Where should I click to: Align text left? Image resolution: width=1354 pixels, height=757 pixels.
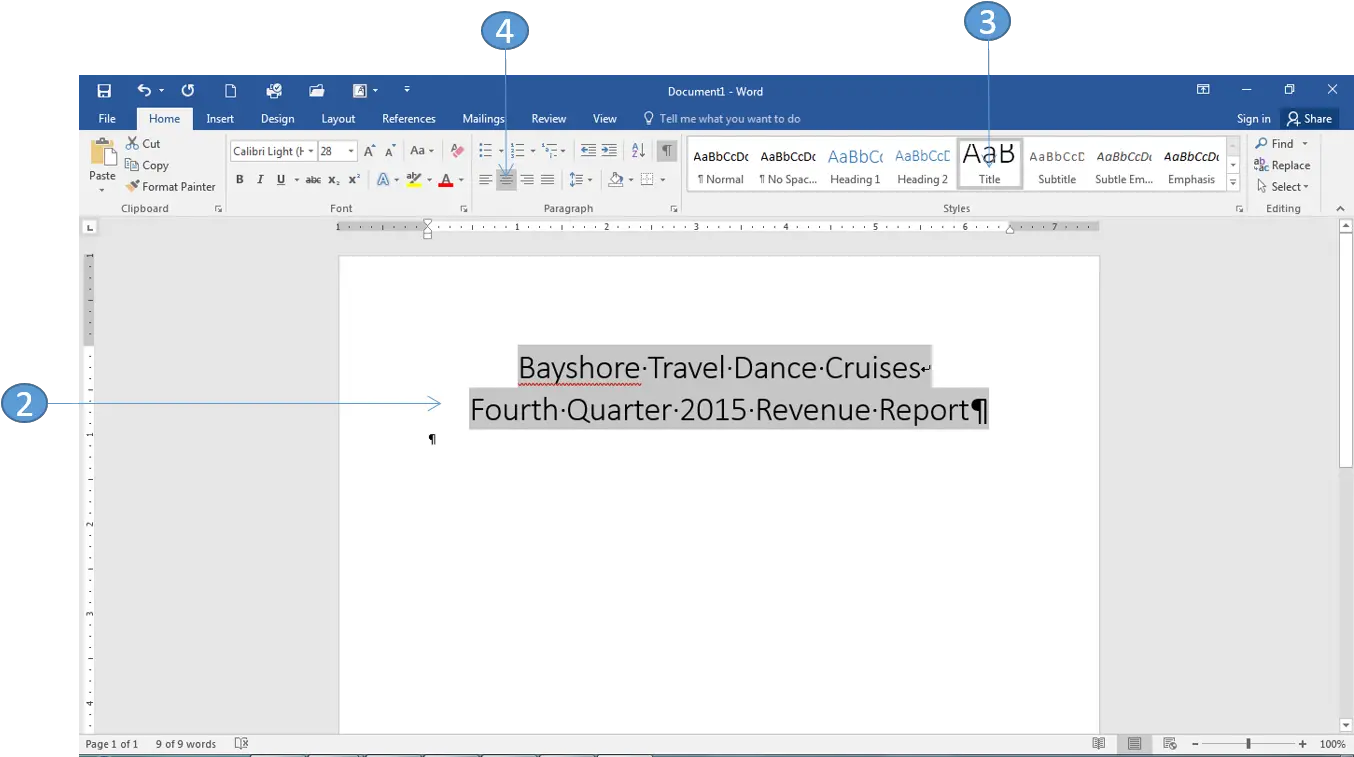tap(485, 180)
